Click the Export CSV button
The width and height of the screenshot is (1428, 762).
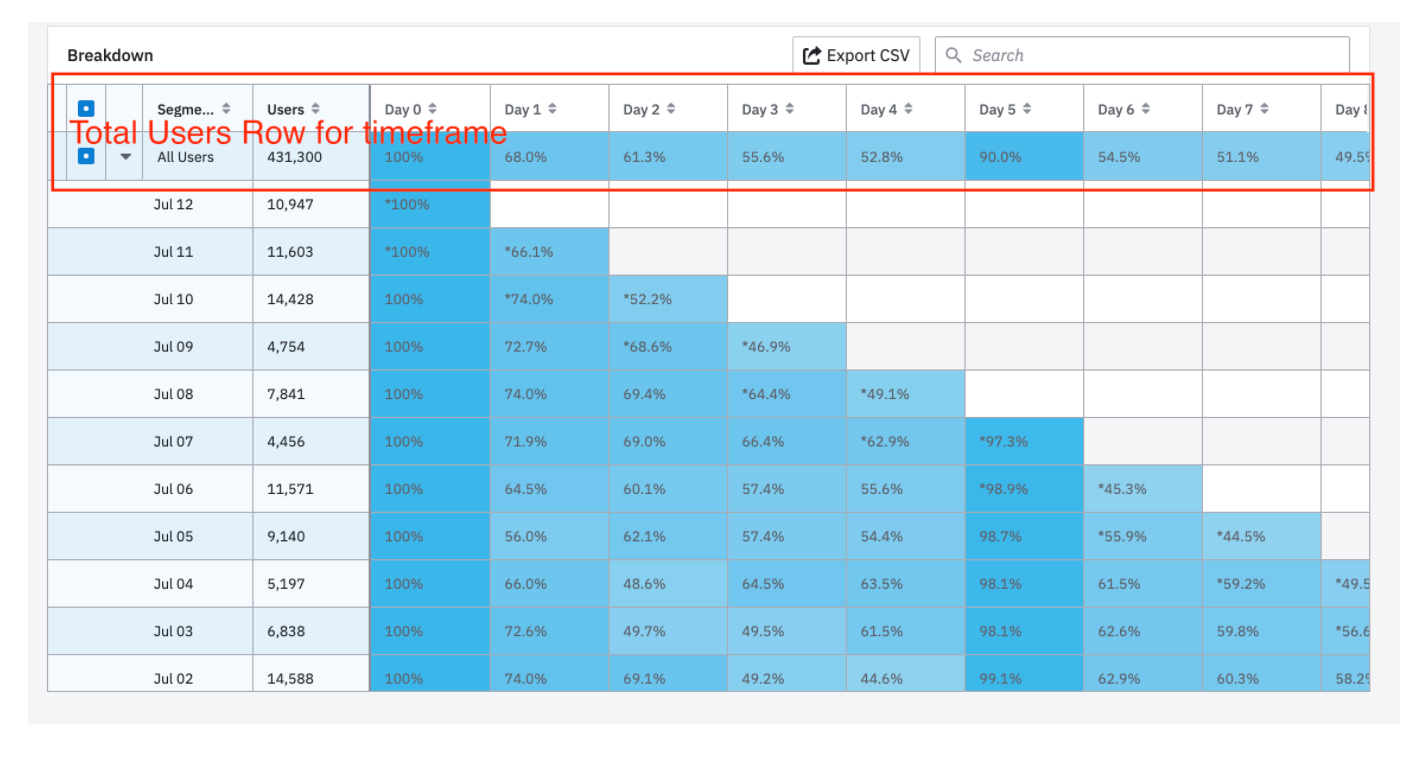click(856, 55)
